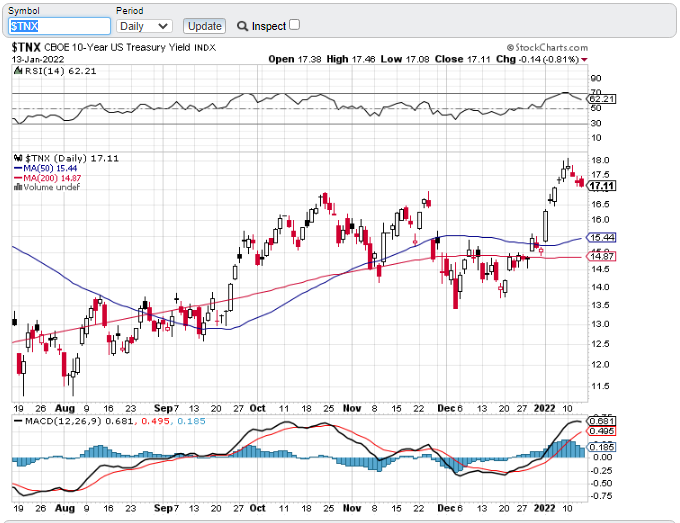Click the magnifier Inspect icon
Screen dimensions: 680x523
point(242,26)
